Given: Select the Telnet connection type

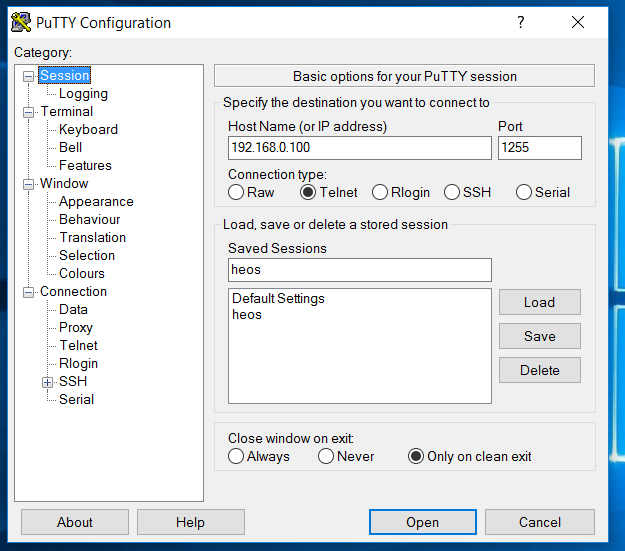Looking at the screenshot, I should pyautogui.click(x=308, y=192).
